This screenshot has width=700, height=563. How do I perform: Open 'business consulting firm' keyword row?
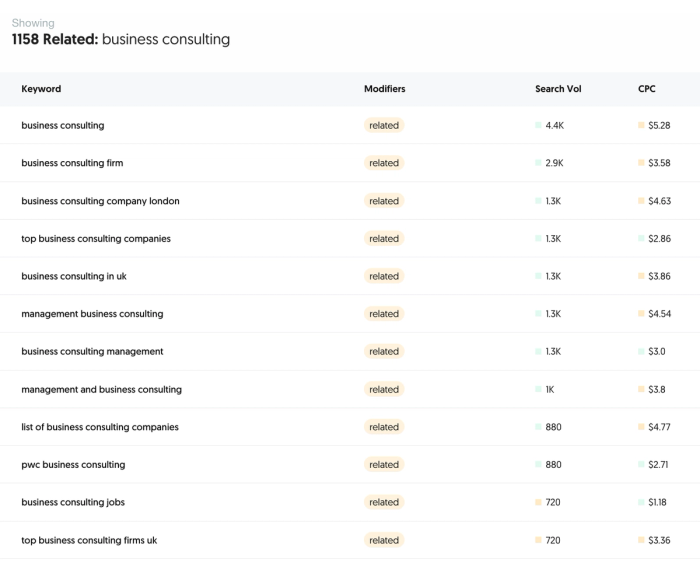(72, 163)
